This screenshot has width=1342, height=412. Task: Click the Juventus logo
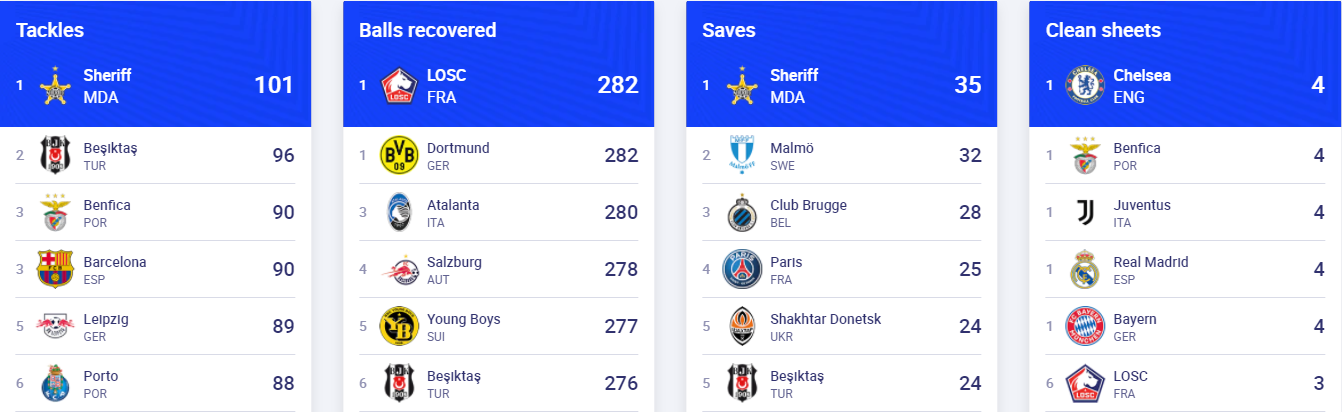[x=1085, y=212]
